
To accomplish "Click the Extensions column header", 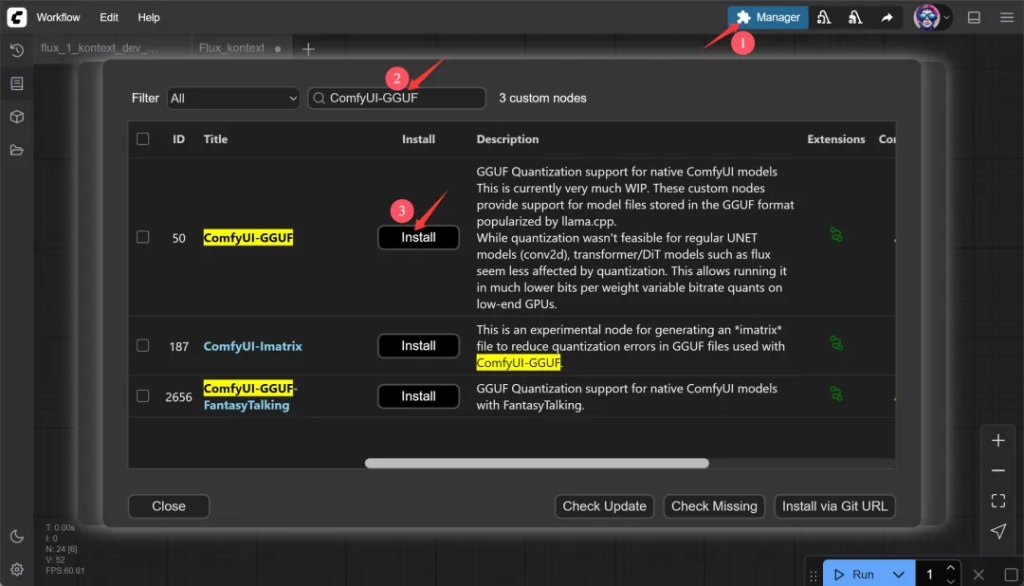I will [836, 139].
